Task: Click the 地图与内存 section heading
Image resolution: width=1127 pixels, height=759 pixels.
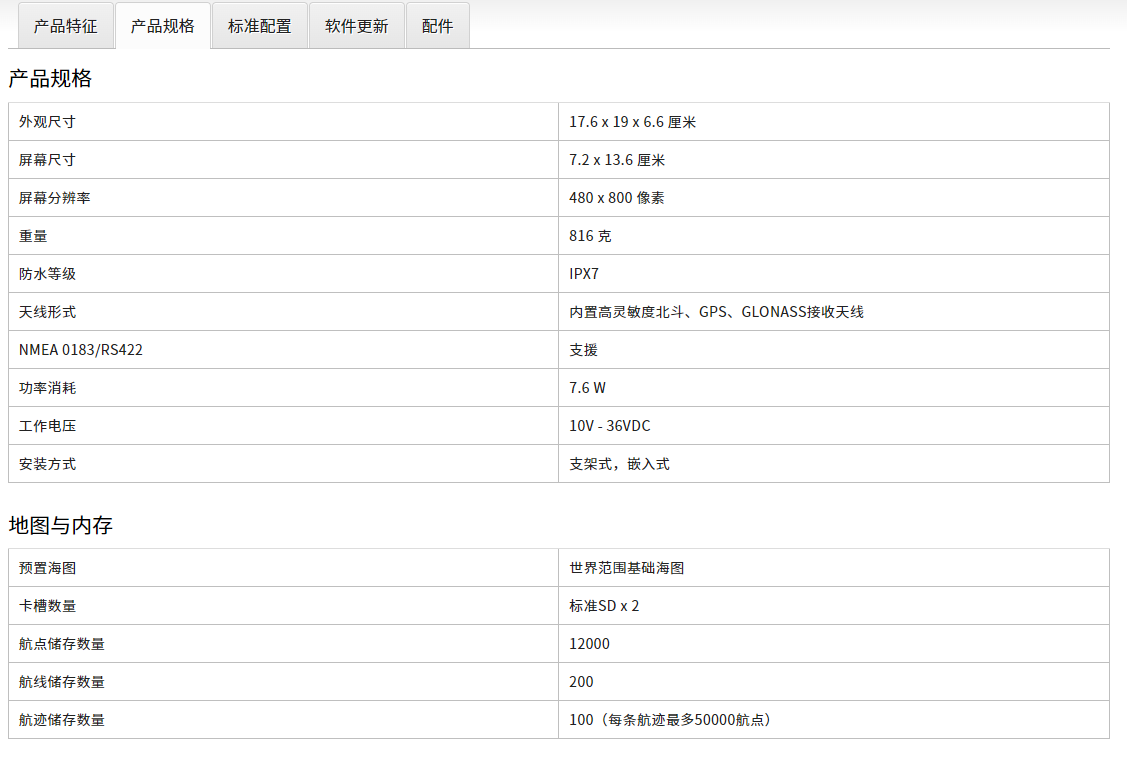Action: coord(60,525)
